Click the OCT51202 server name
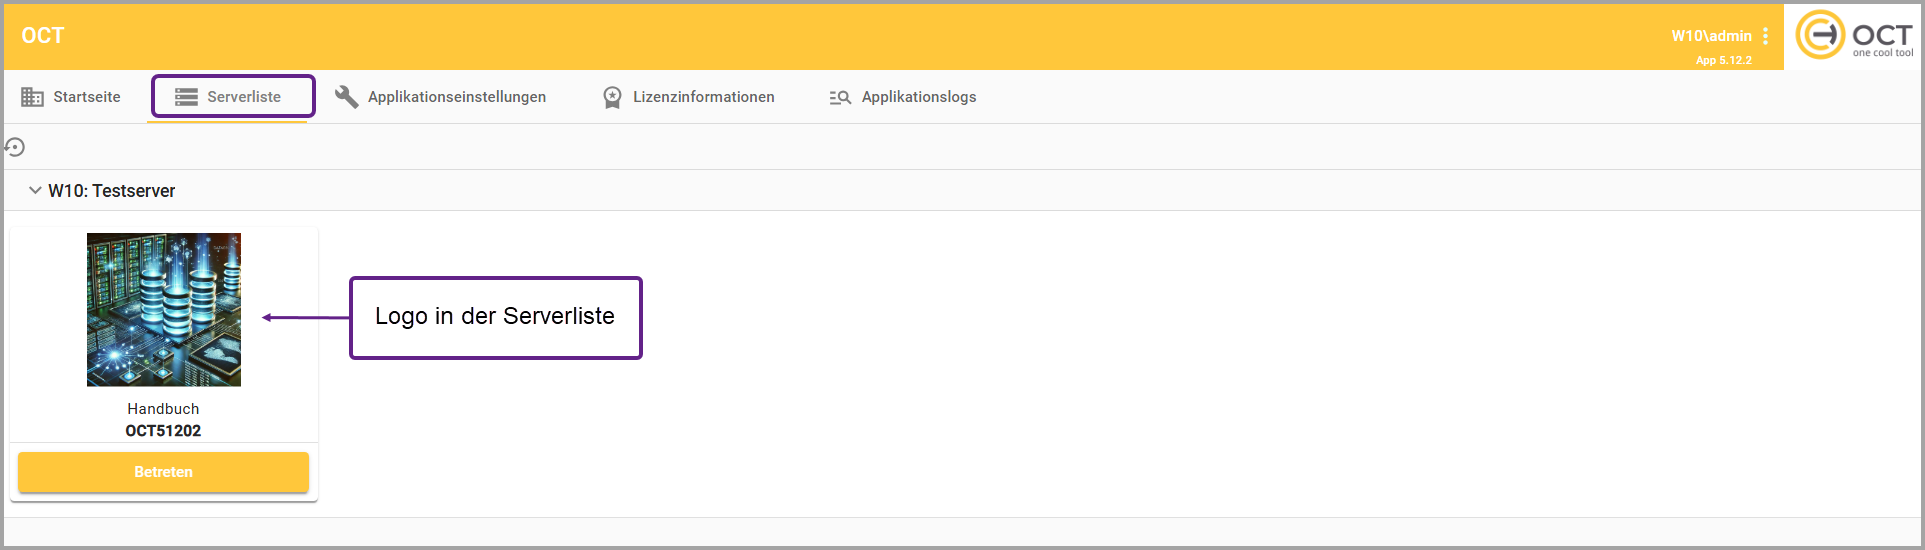This screenshot has width=1925, height=550. pos(163,431)
